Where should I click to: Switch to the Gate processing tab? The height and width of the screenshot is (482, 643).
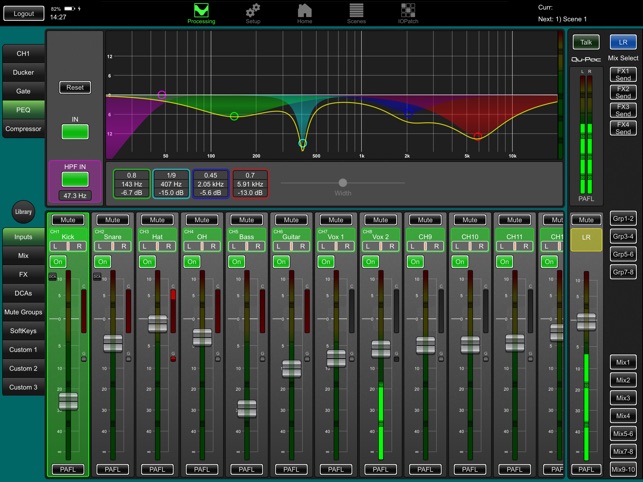tap(23, 91)
